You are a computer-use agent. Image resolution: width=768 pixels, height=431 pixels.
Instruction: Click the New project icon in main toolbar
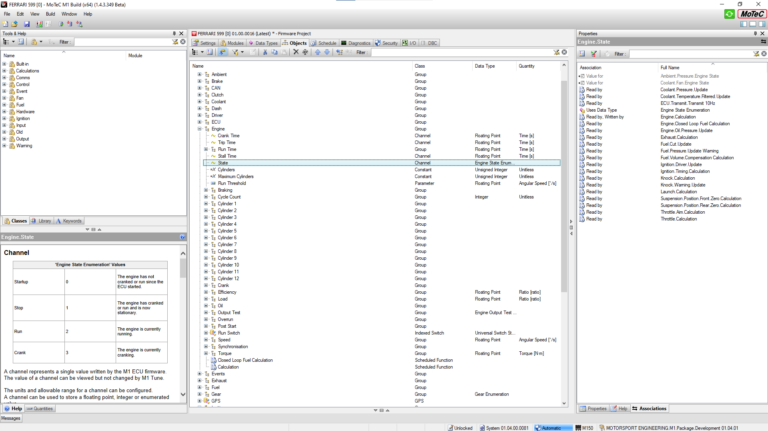(x=5, y=24)
